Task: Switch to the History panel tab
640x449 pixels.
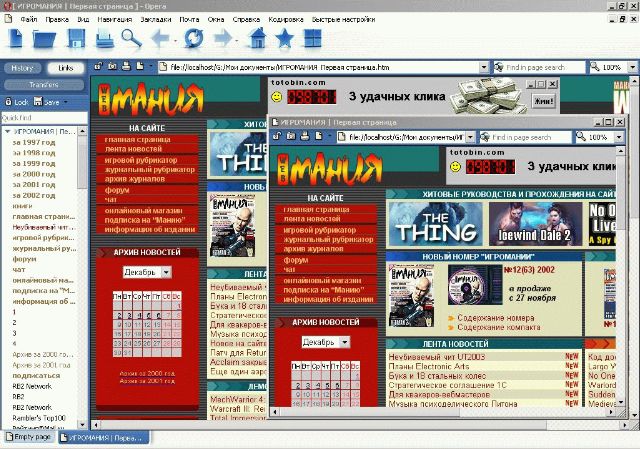Action: 22,68
